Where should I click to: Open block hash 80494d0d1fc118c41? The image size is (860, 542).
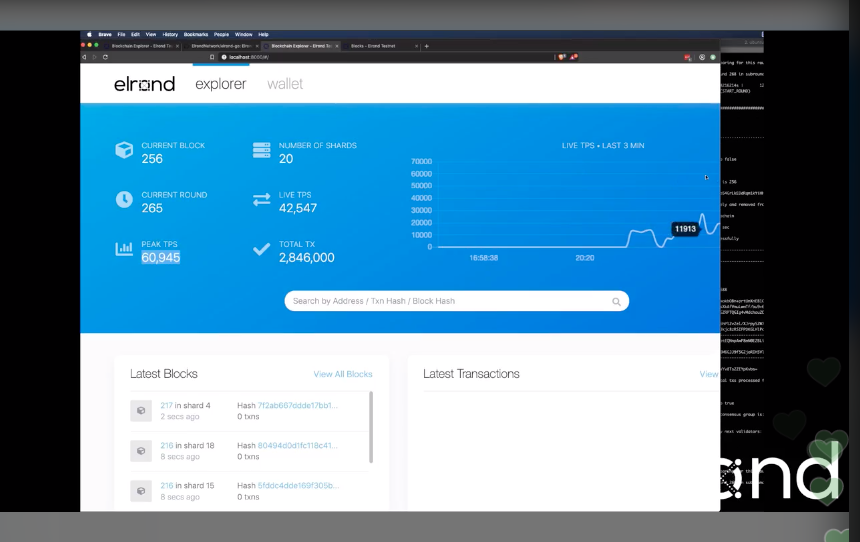(x=298, y=445)
